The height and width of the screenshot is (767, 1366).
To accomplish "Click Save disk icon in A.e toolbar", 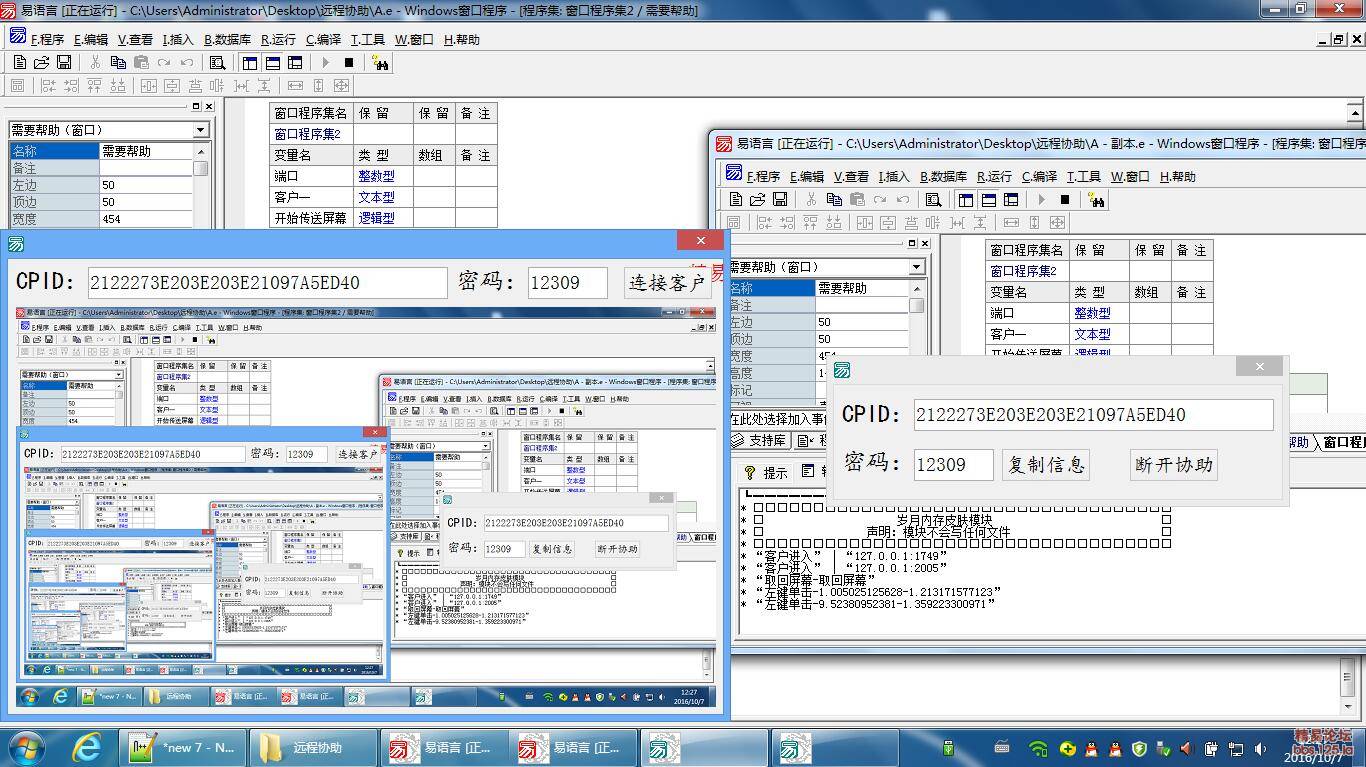I will tap(64, 62).
